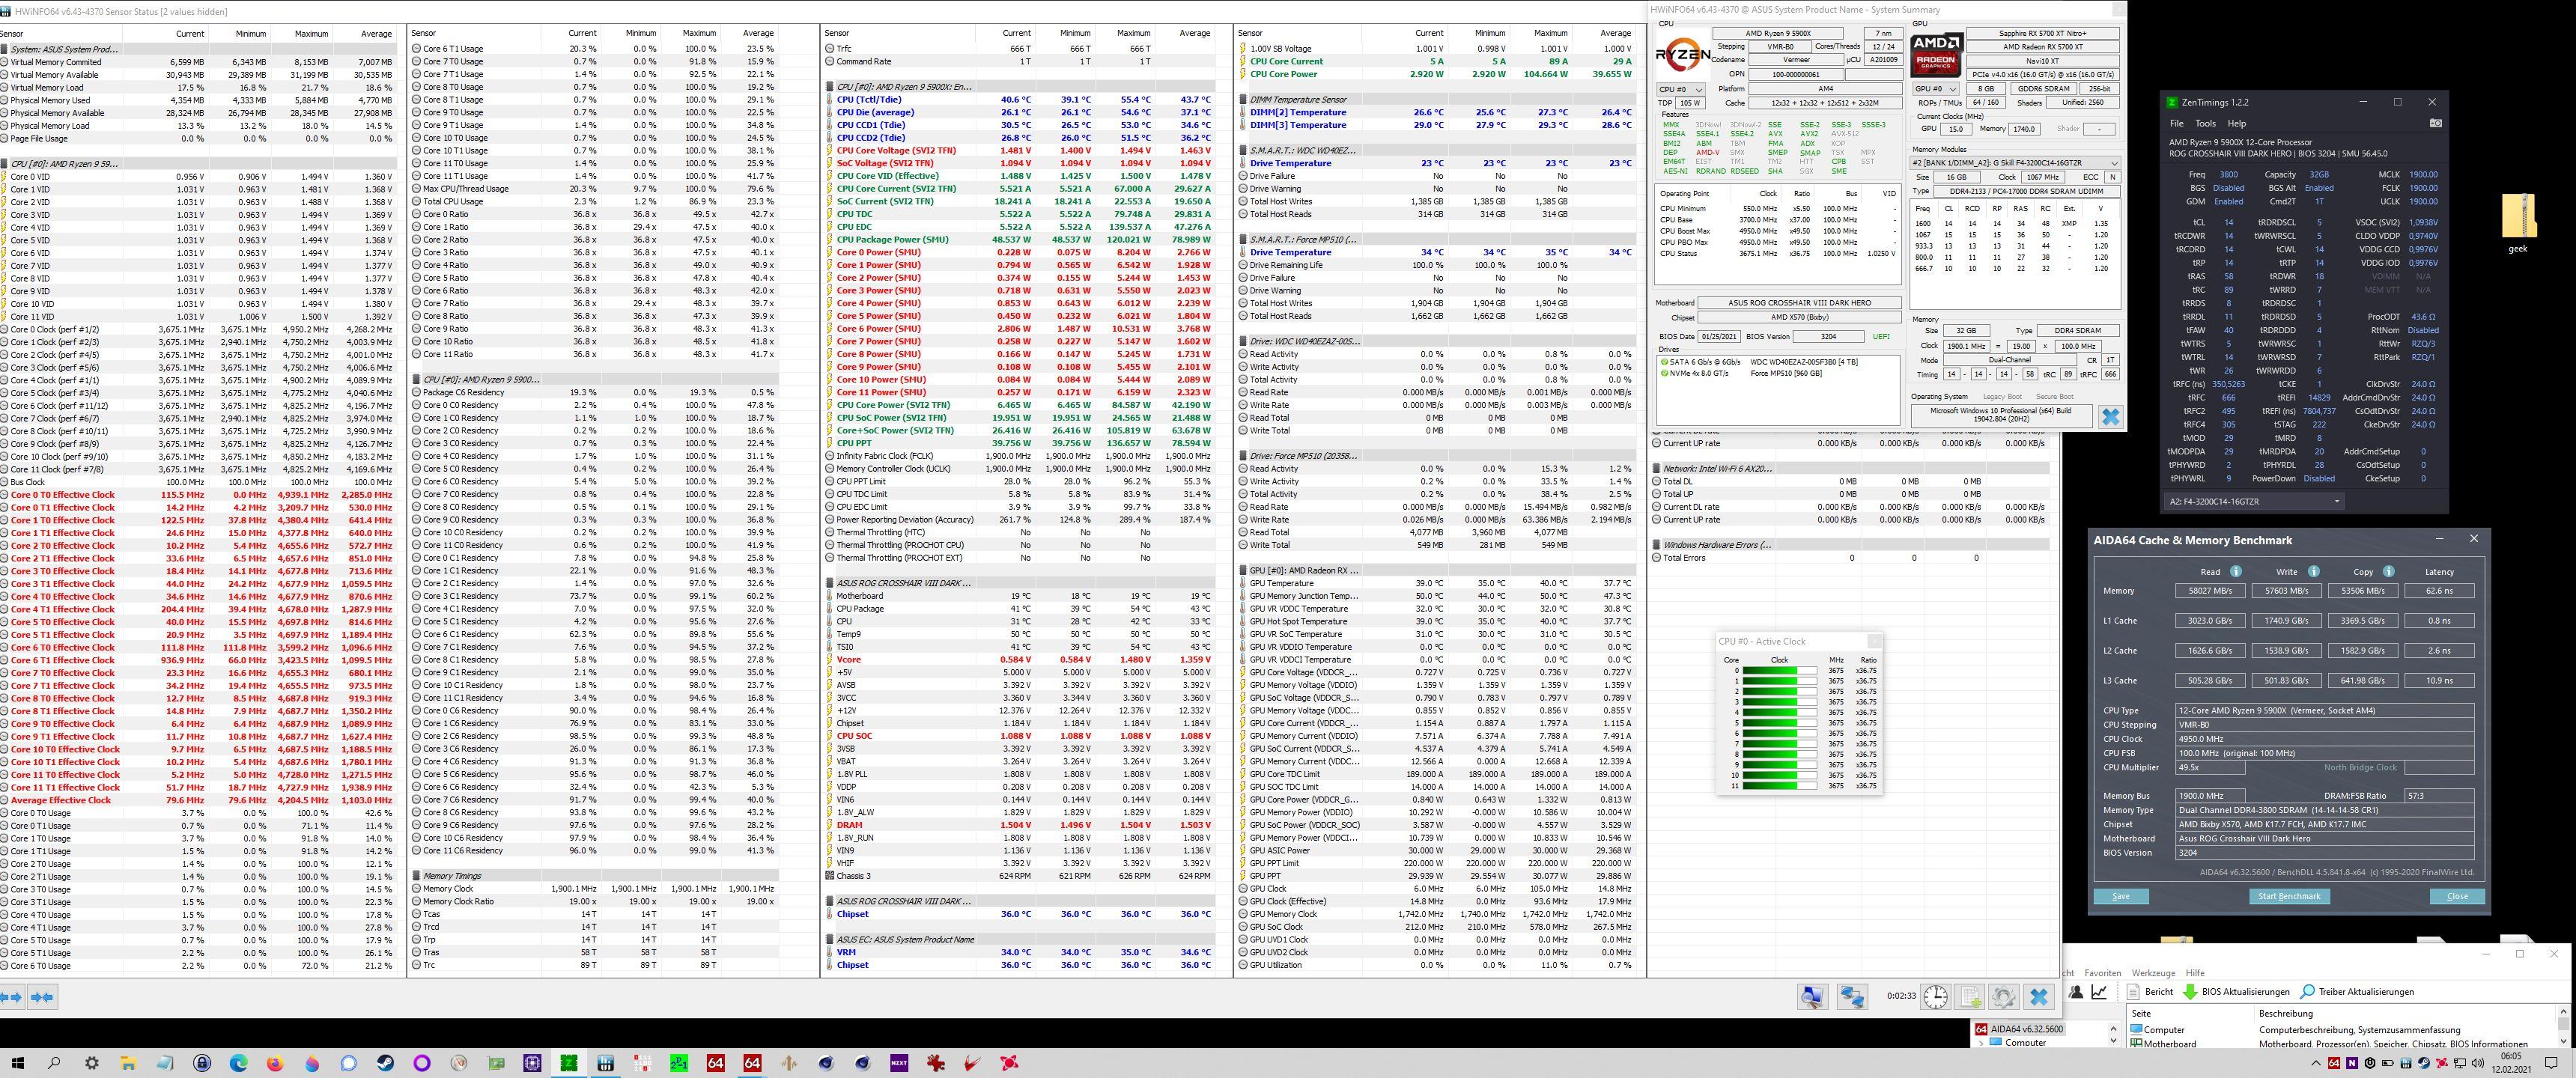Click the blue X in System Summary
The height and width of the screenshot is (1078, 2576).
click(x=2110, y=417)
